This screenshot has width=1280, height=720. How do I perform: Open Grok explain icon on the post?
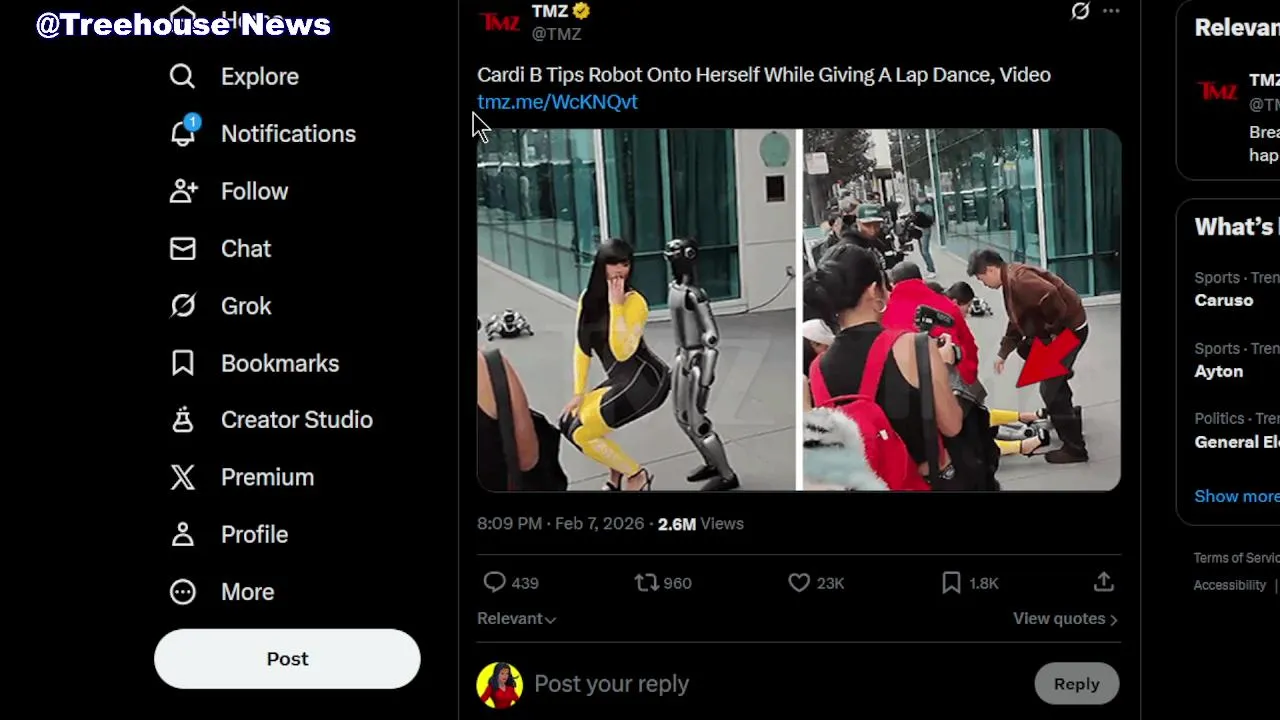(x=1080, y=11)
